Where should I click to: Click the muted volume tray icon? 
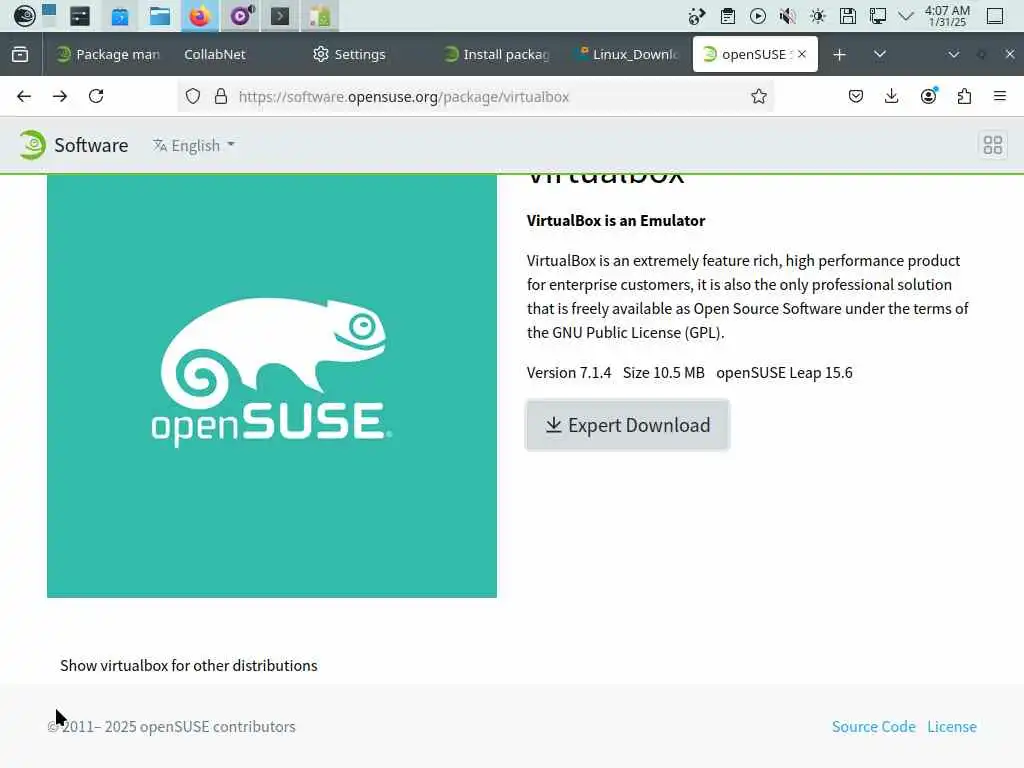pos(788,16)
